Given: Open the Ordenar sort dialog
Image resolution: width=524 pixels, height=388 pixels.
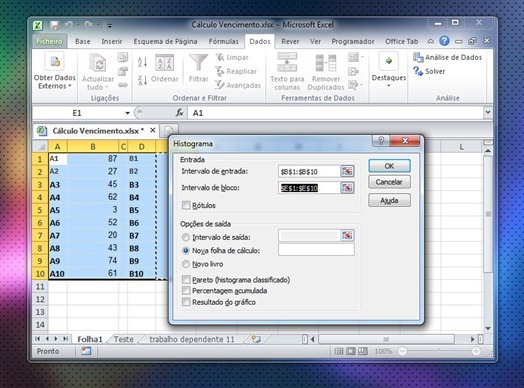Looking at the screenshot, I should coord(164,69).
